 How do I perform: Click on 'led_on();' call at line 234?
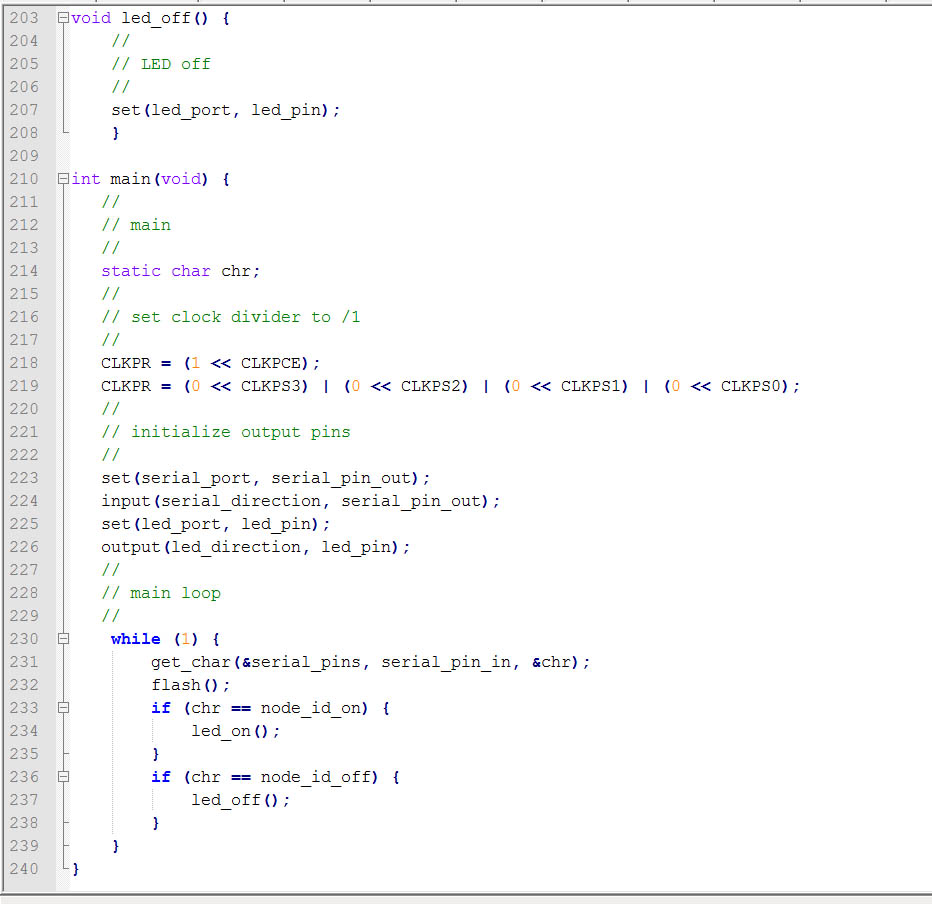pos(235,731)
